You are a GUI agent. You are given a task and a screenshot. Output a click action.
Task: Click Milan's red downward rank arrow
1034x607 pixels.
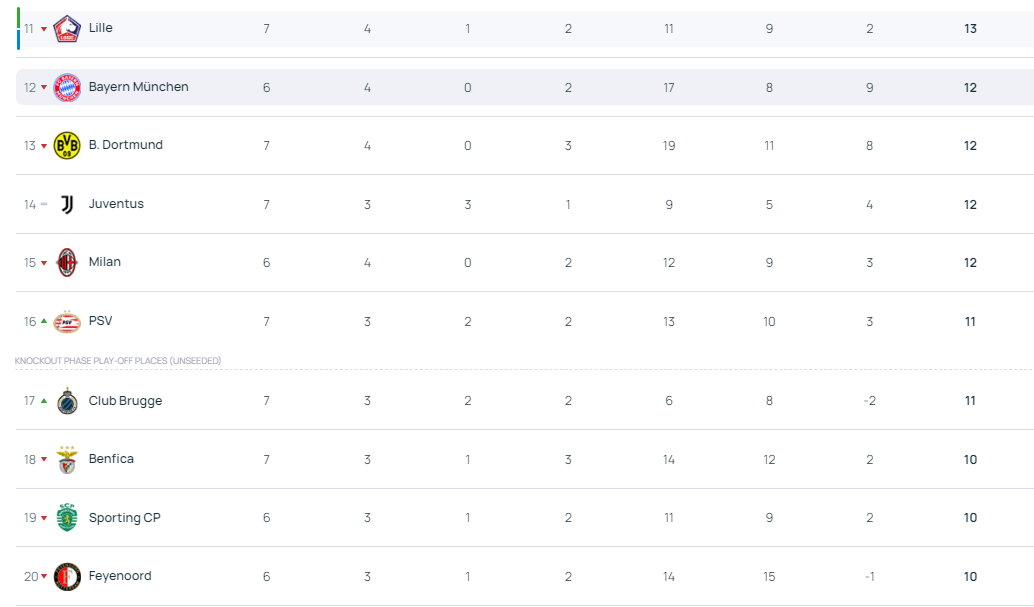(x=44, y=263)
